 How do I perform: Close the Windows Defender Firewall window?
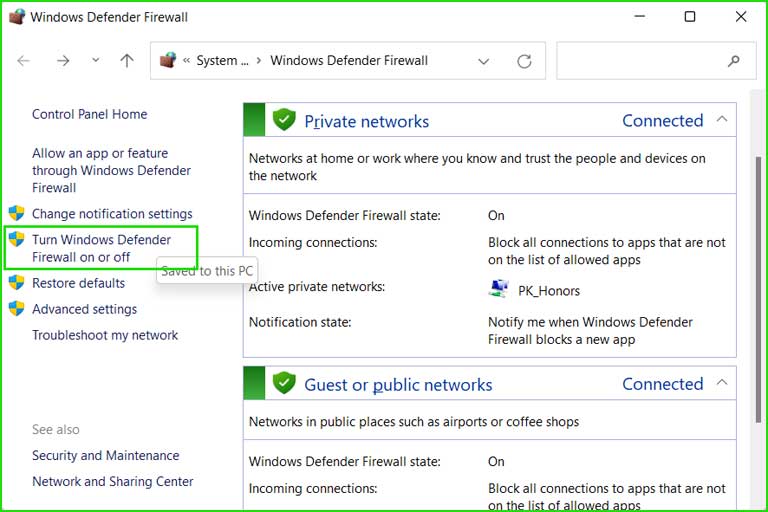(x=741, y=17)
